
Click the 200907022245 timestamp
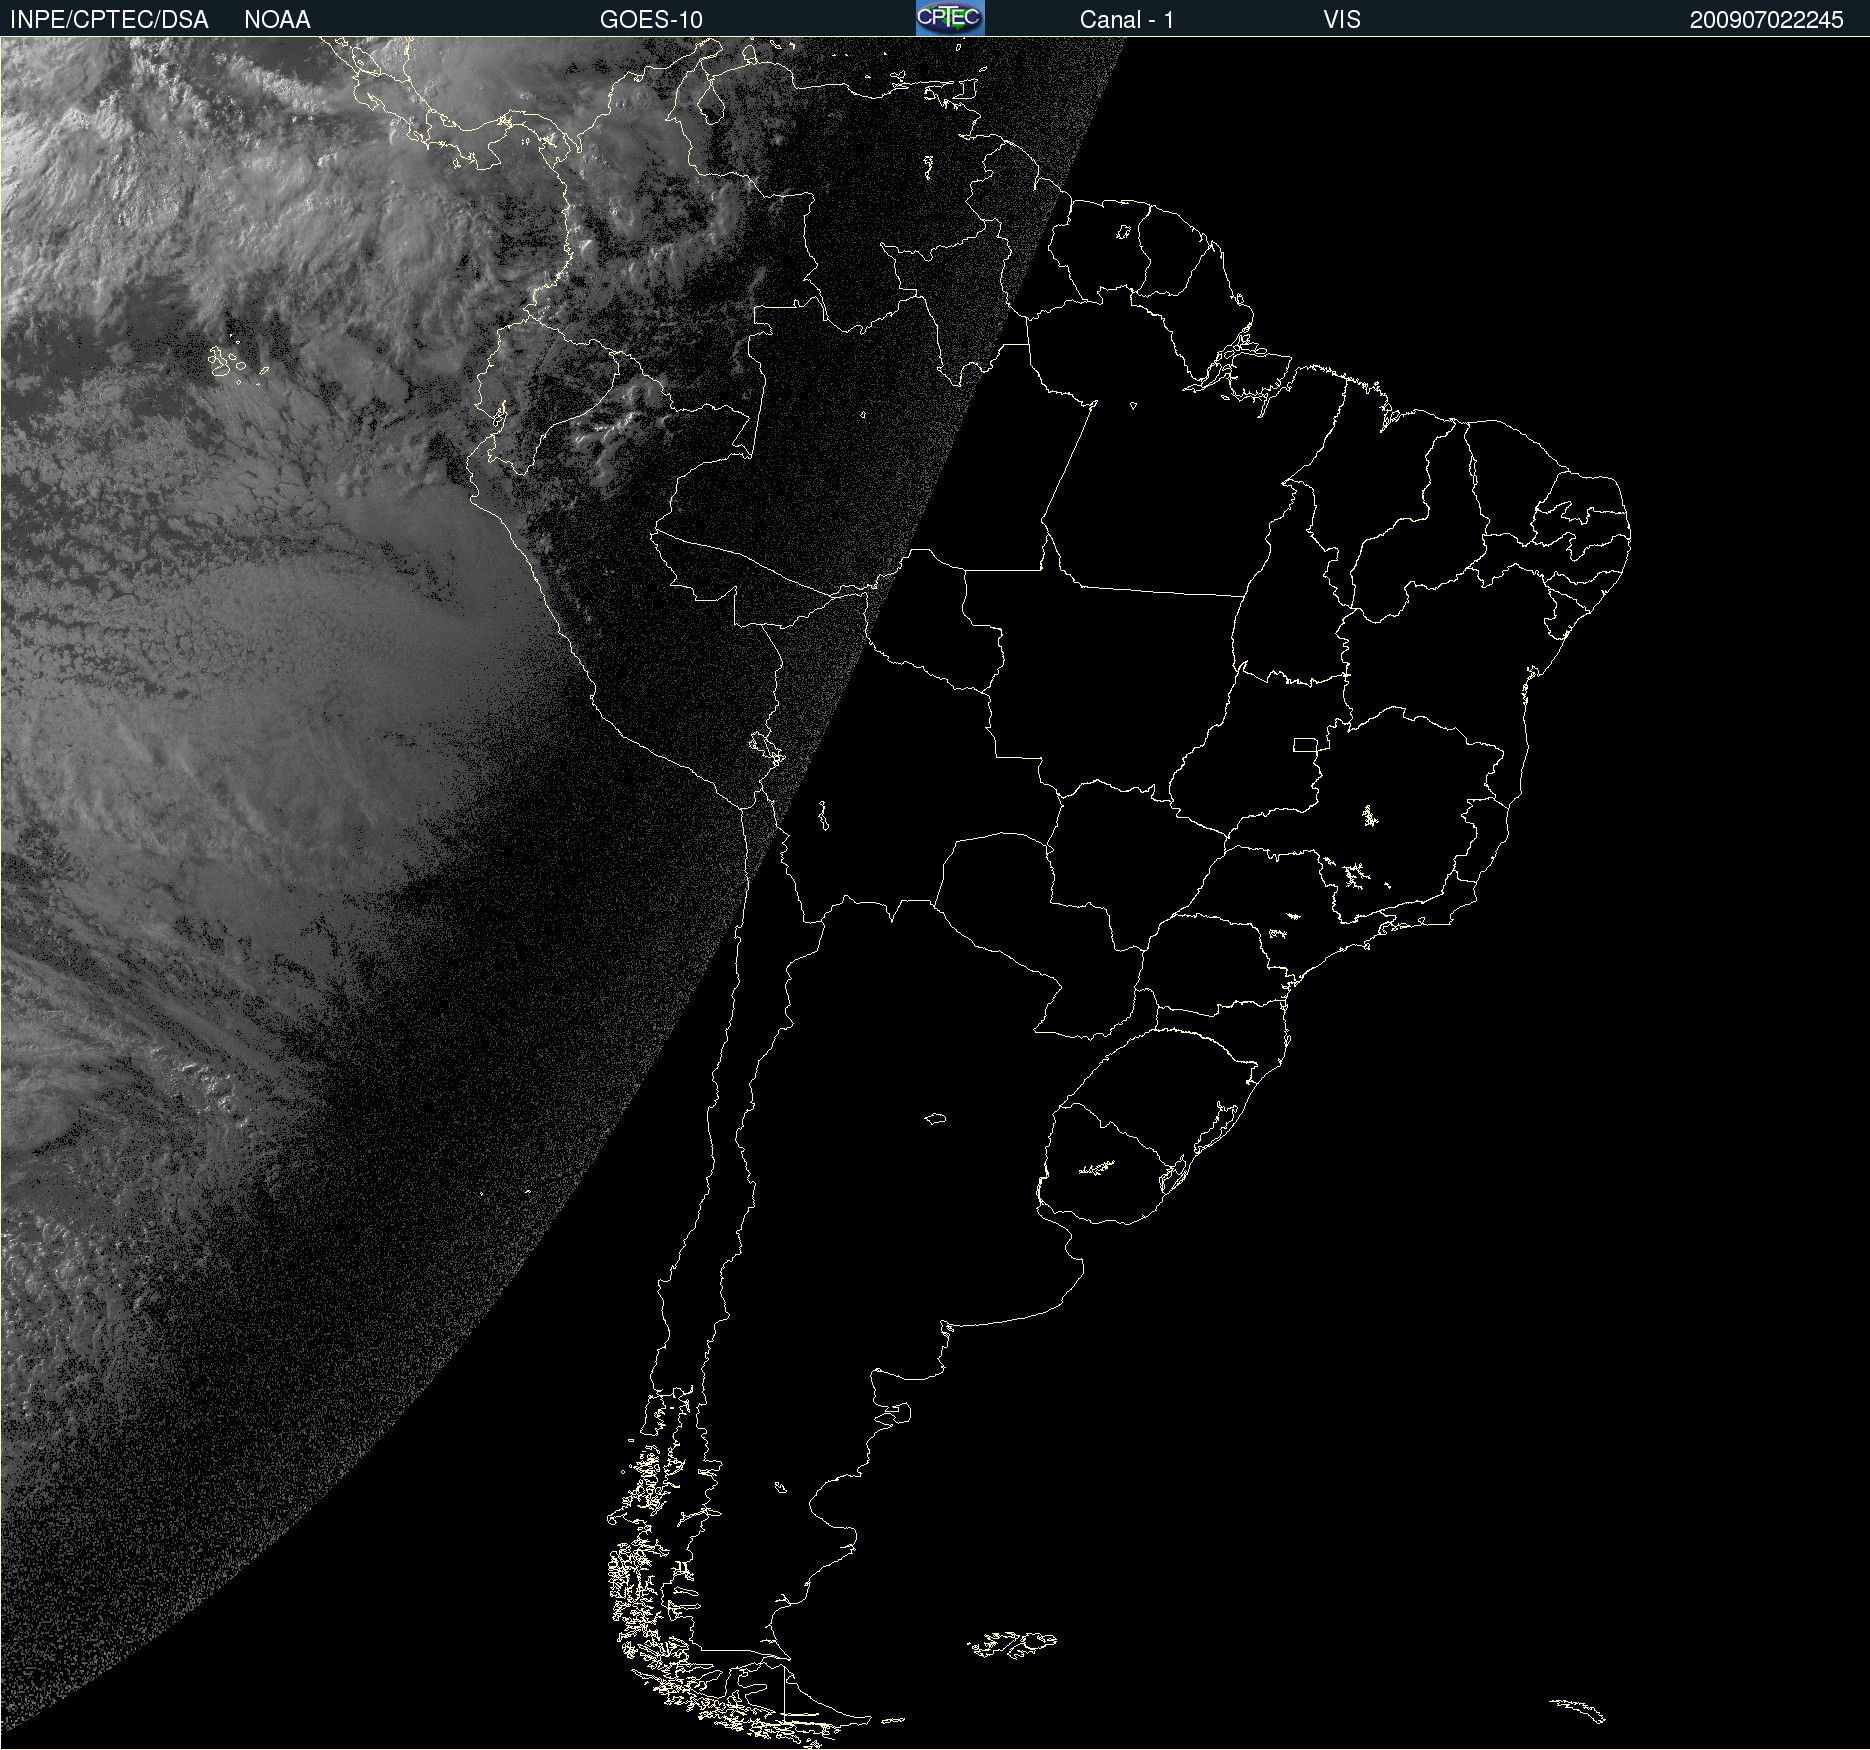(1766, 20)
